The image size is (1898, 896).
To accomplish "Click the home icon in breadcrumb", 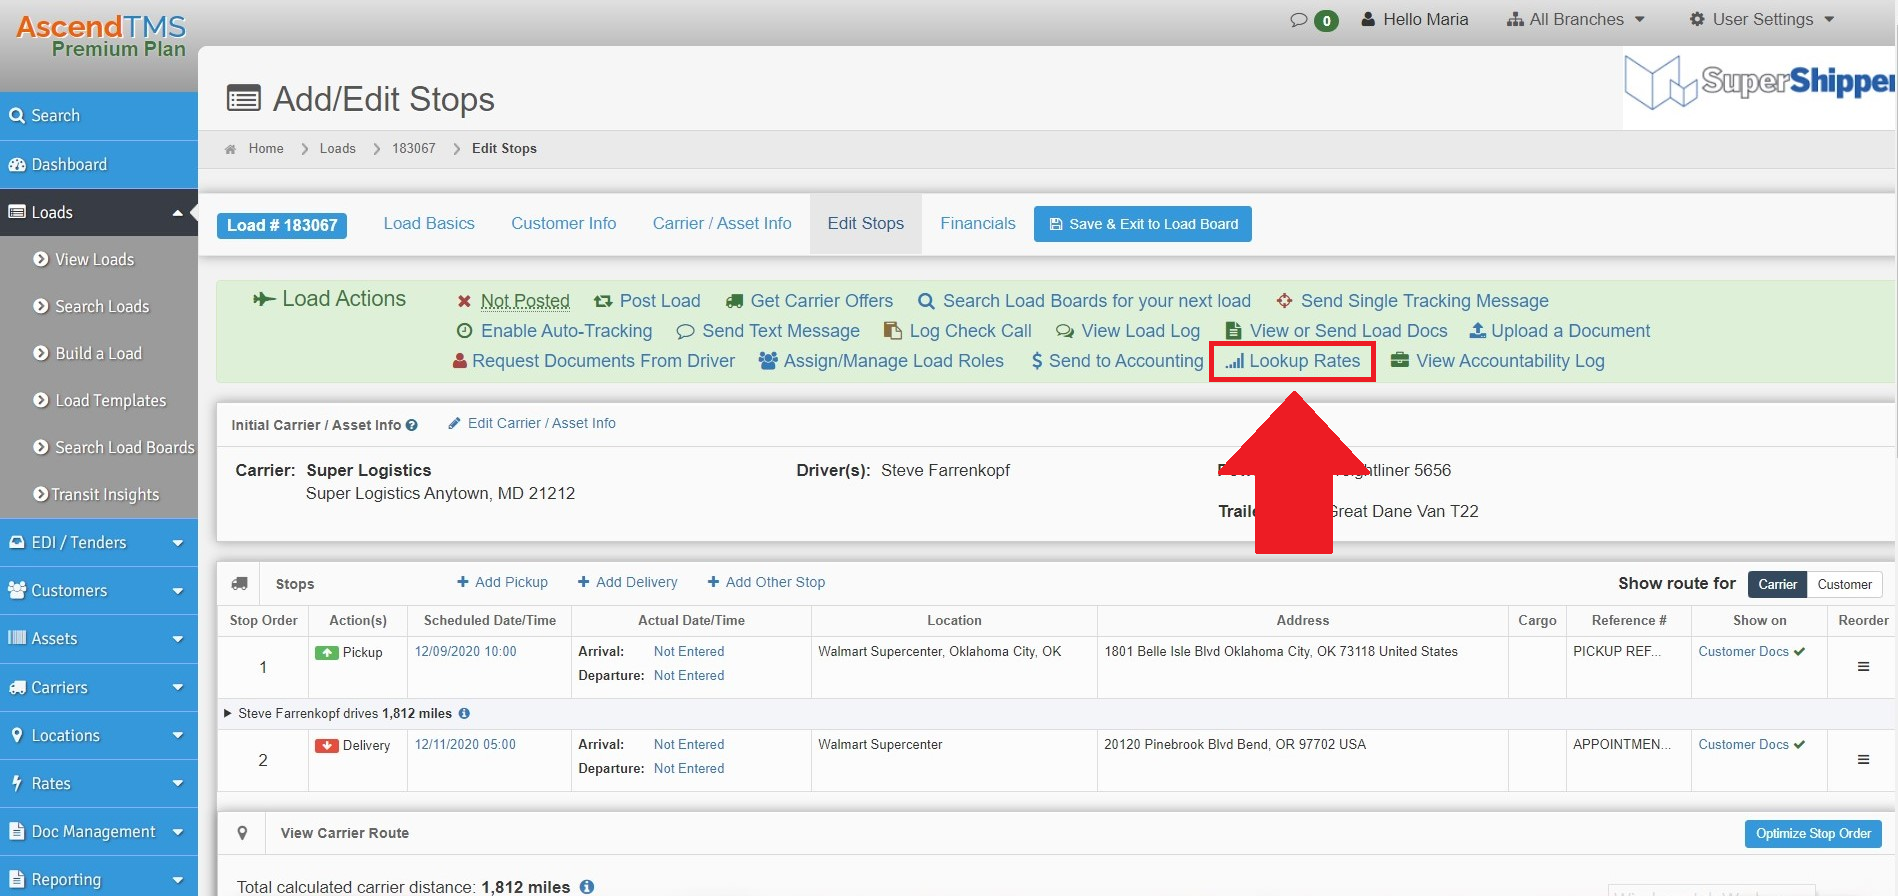I will click(x=230, y=149).
